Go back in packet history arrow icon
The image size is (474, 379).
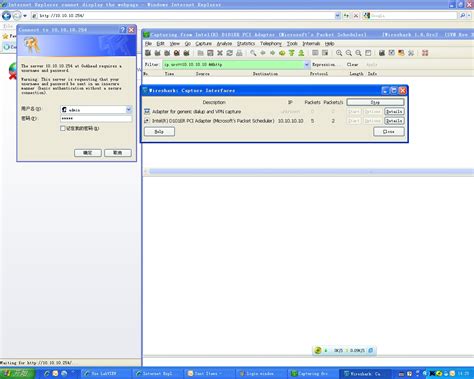pos(263,53)
